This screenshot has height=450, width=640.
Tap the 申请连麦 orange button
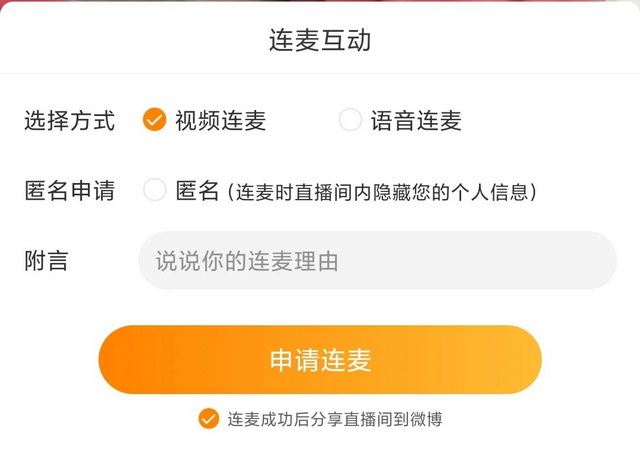tap(320, 360)
